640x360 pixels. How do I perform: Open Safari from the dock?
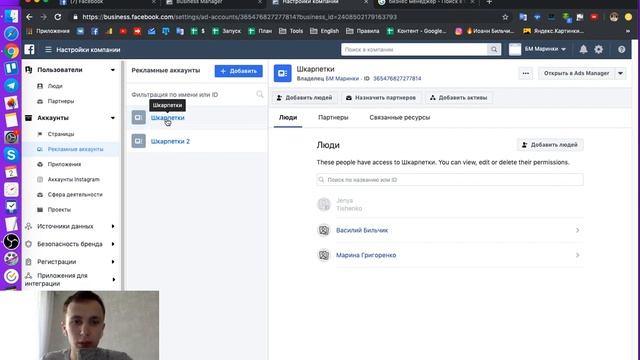(x=11, y=33)
